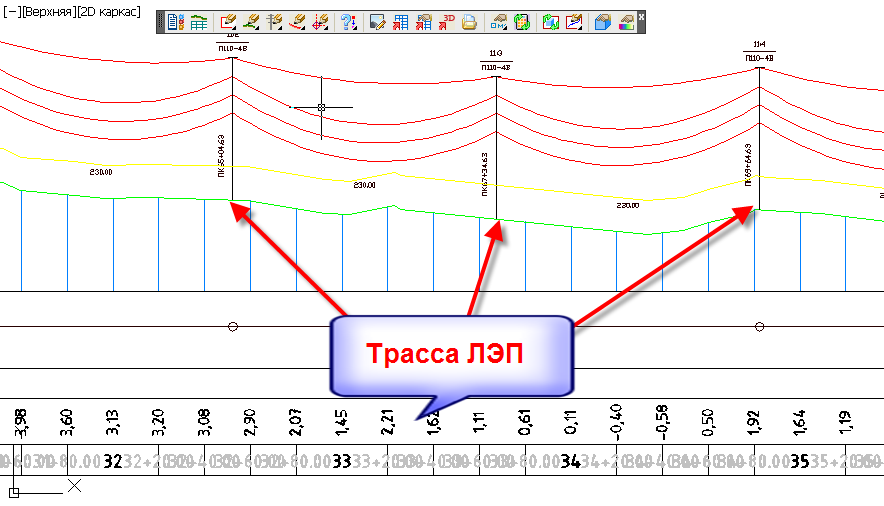Image resolution: width=884 pixels, height=506 pixels.
Task: Click the drawing edit pencil icon
Action: point(377,21)
